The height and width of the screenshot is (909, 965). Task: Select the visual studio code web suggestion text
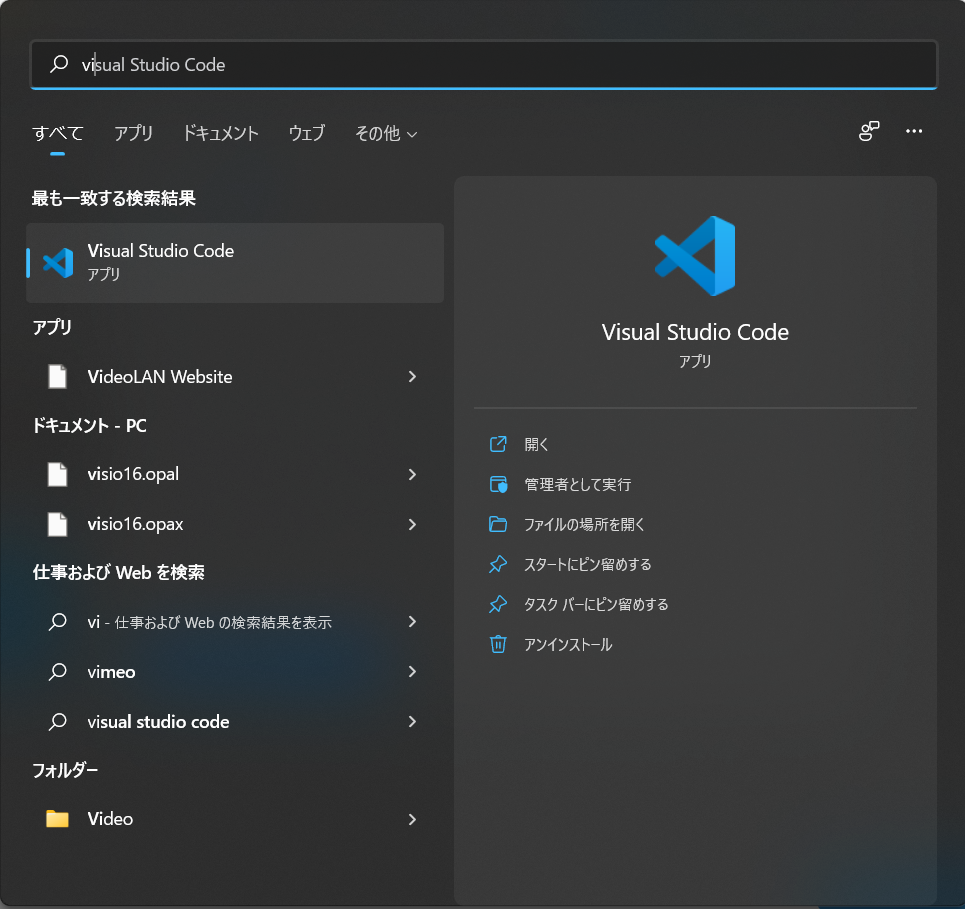(158, 722)
